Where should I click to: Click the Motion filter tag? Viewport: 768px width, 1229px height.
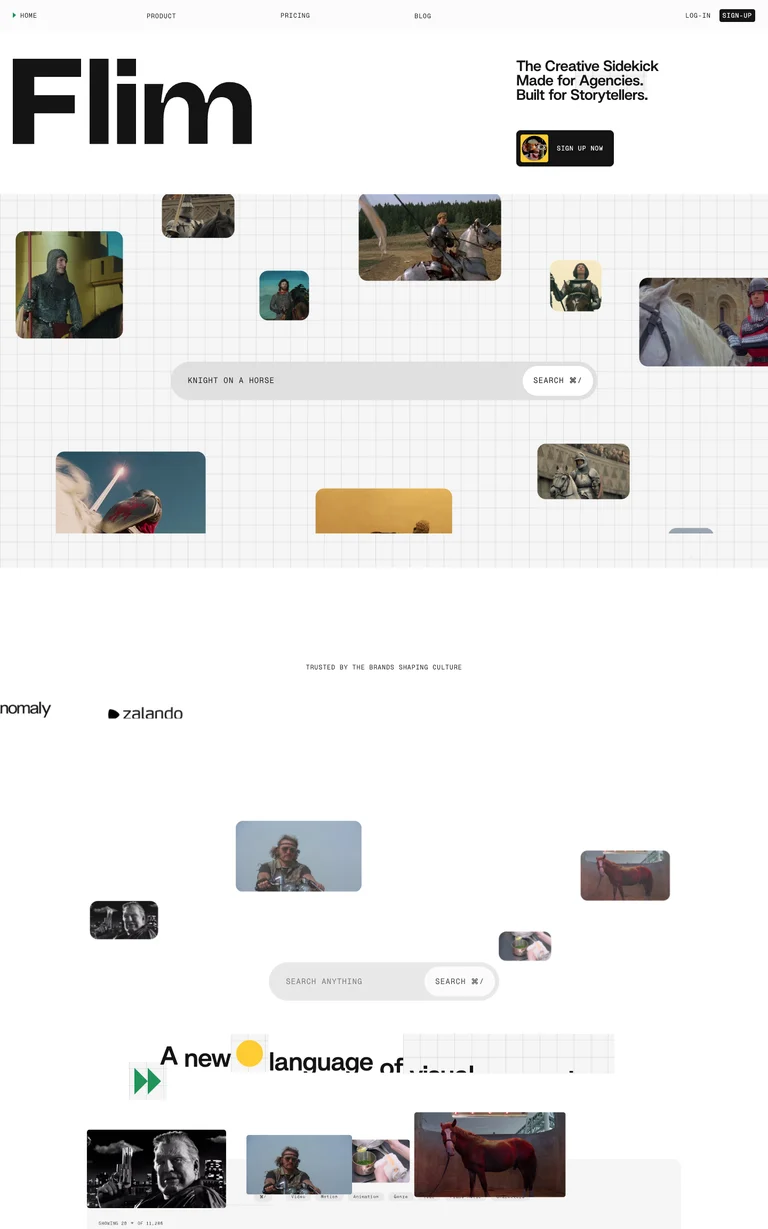pos(330,1197)
